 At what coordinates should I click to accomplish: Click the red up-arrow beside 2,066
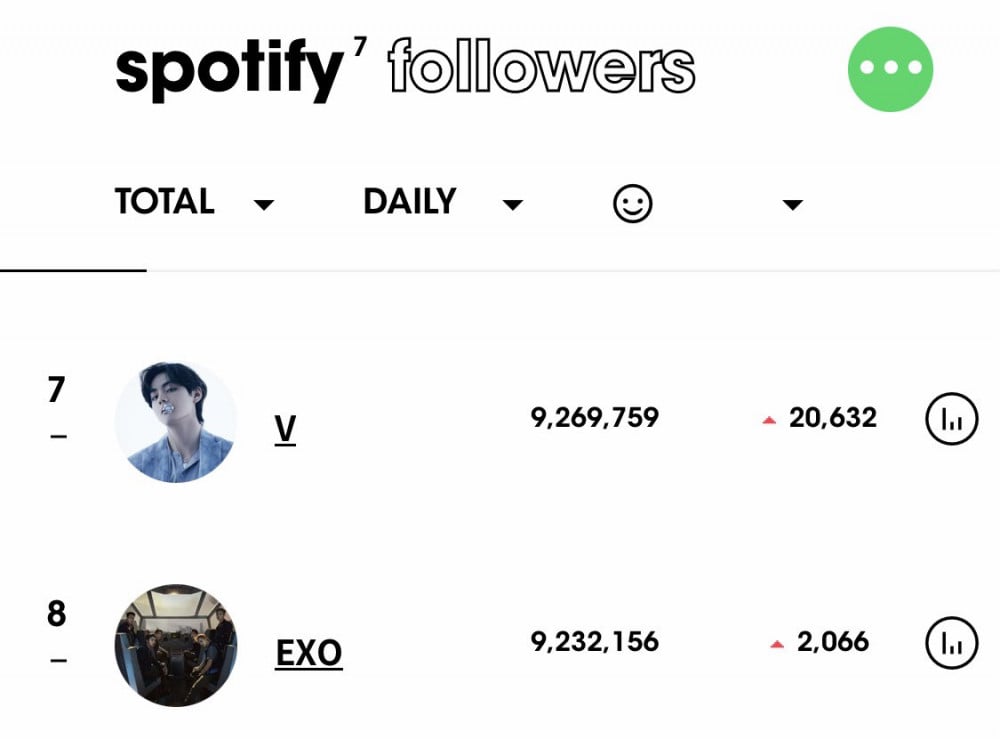(777, 644)
